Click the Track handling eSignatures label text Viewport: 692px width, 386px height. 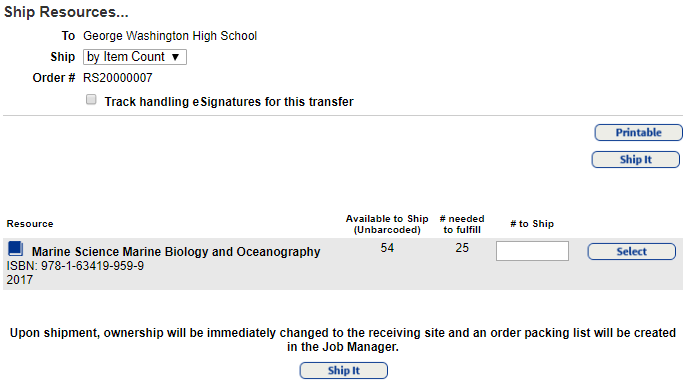[229, 102]
